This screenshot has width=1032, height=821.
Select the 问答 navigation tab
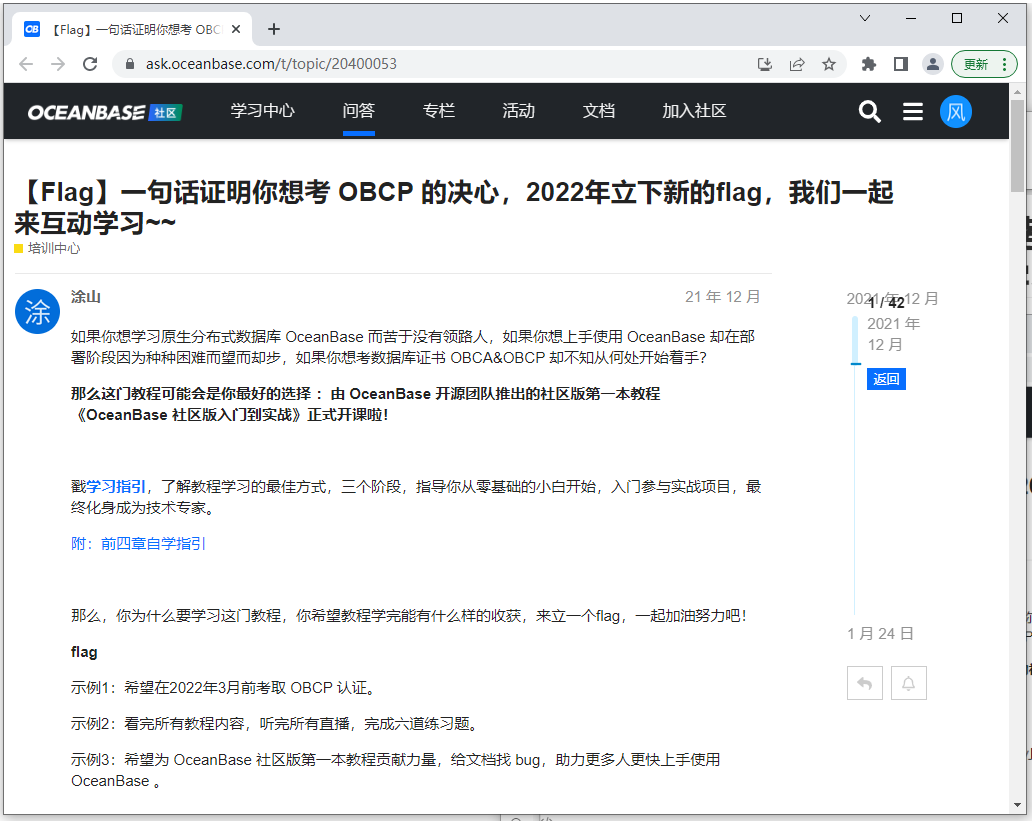click(x=359, y=111)
